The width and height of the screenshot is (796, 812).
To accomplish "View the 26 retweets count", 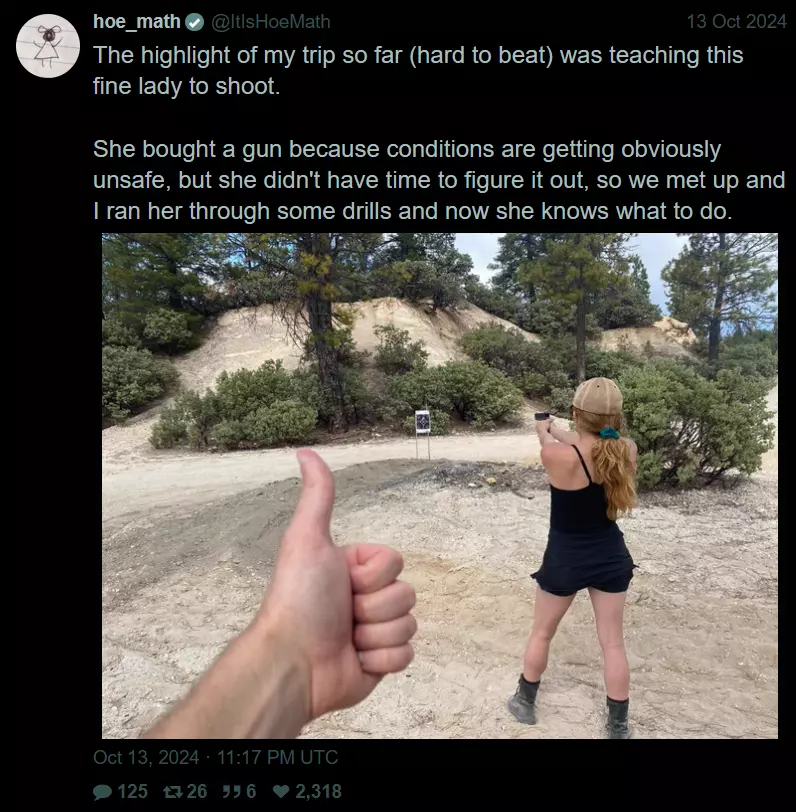I will (x=197, y=791).
